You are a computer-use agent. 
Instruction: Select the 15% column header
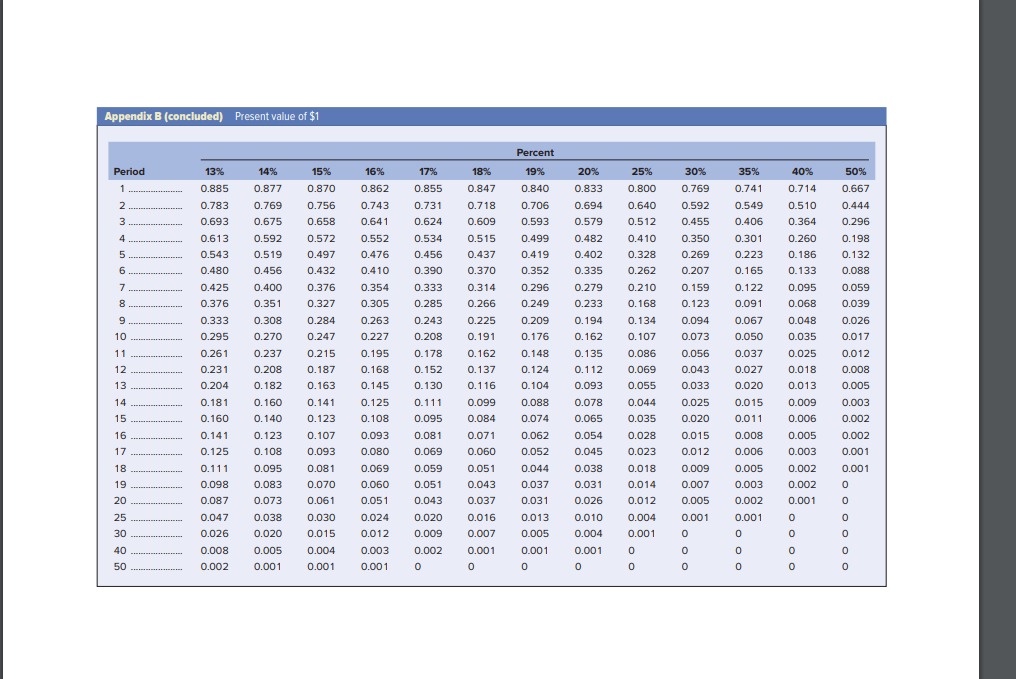point(321,172)
